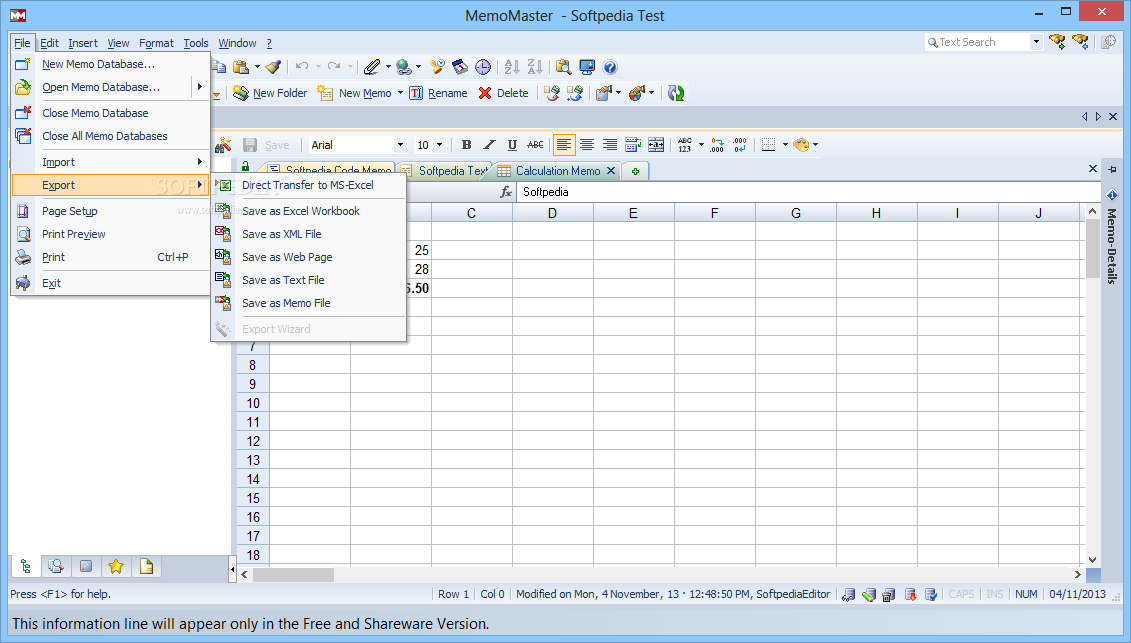Click the vertical scrollbar down arrow
Viewport: 1131px width, 643px height.
point(1092,559)
